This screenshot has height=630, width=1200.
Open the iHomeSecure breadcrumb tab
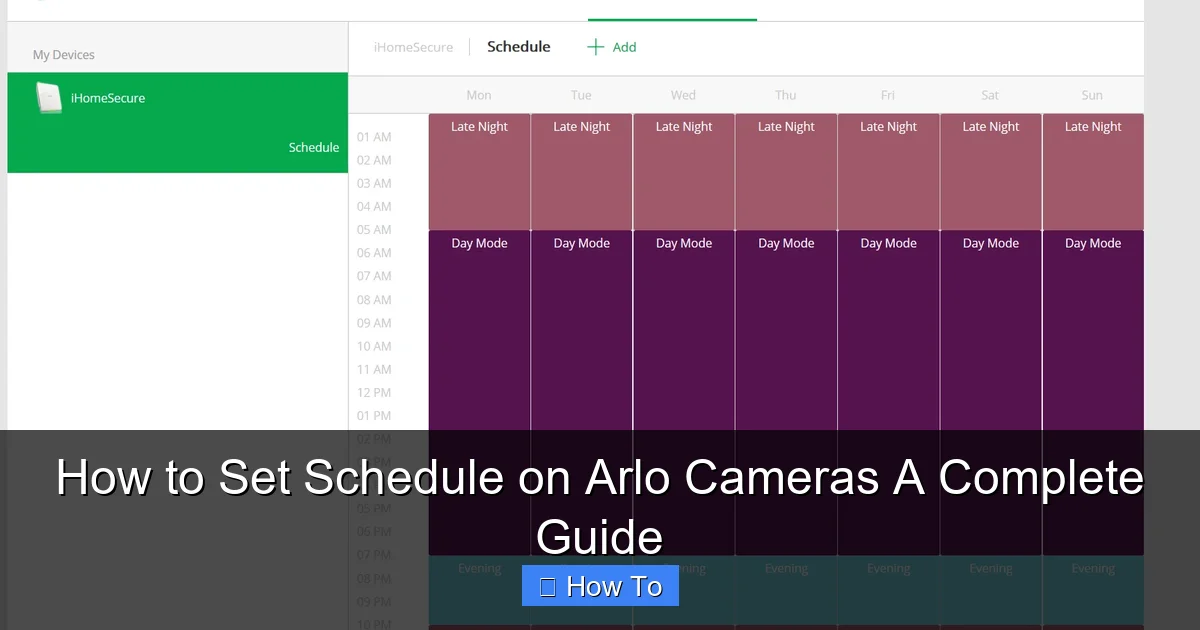(x=412, y=46)
